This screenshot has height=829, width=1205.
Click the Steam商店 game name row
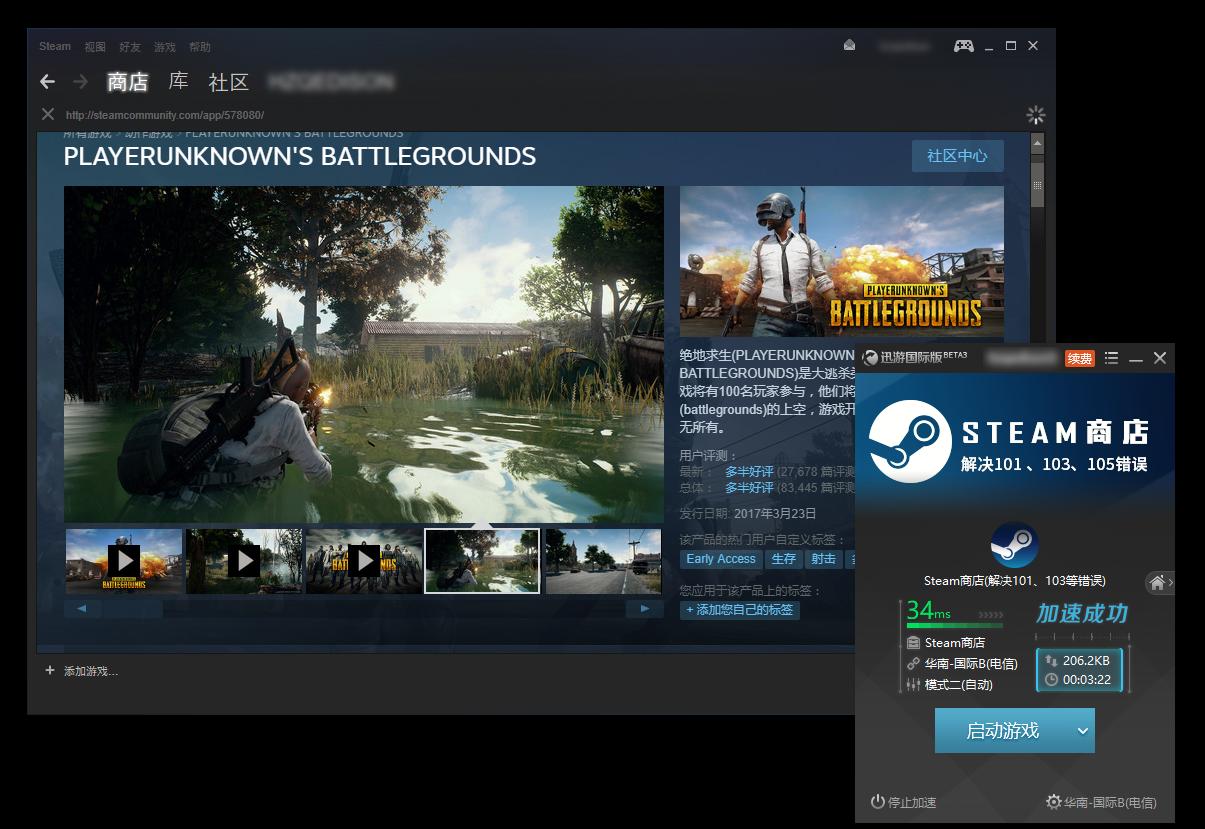coord(946,643)
